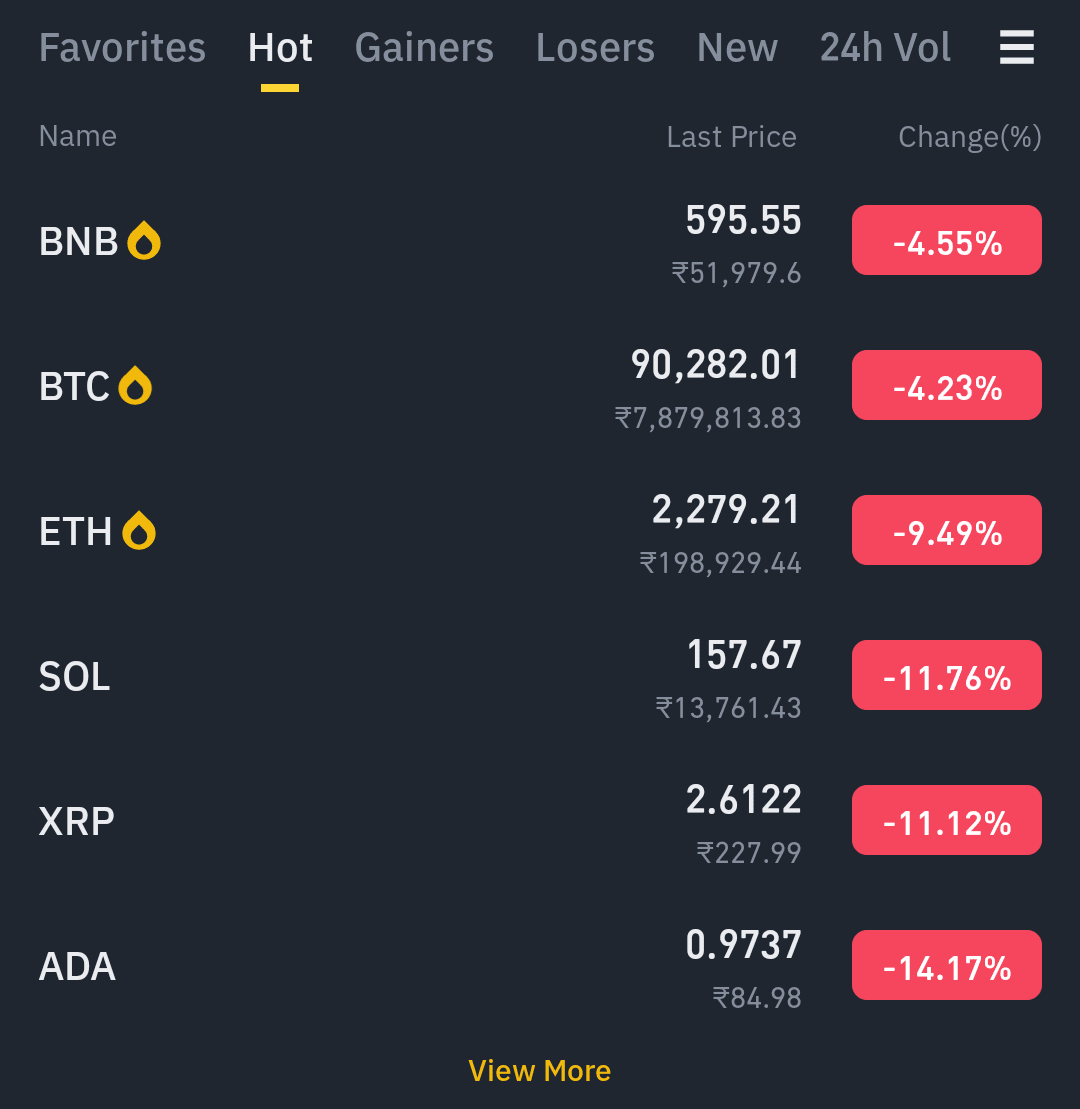The image size is (1080, 1109).
Task: Show the 24h Vol tab
Action: [885, 47]
